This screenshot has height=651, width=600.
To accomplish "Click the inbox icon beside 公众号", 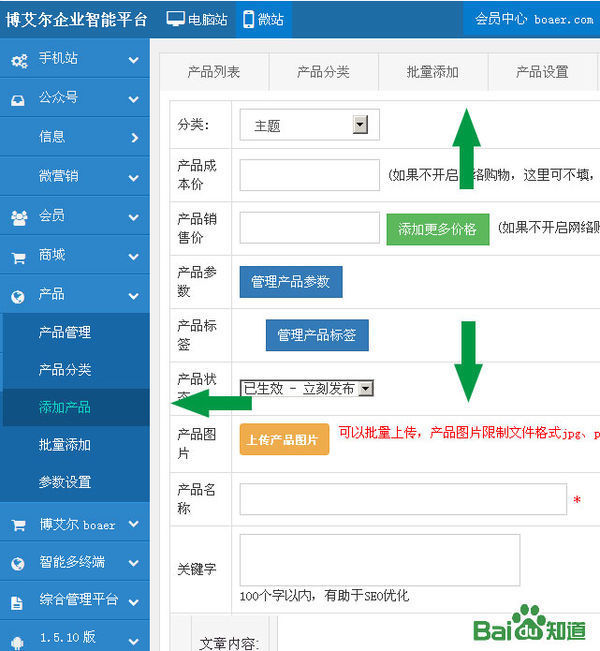I will [x=17, y=100].
